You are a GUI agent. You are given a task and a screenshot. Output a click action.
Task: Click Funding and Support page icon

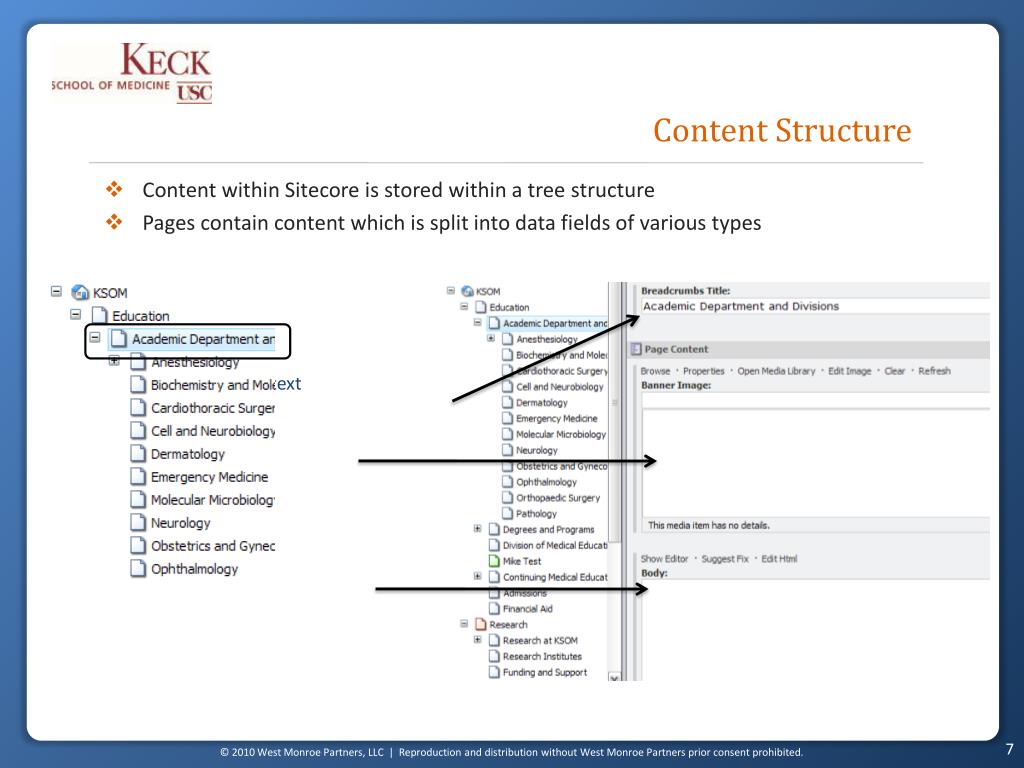[494, 671]
